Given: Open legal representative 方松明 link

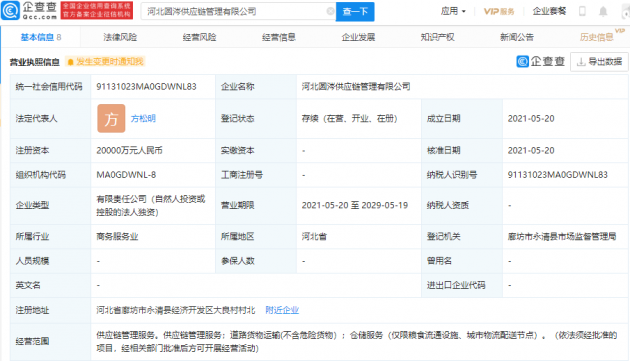Looking at the screenshot, I should [143, 119].
